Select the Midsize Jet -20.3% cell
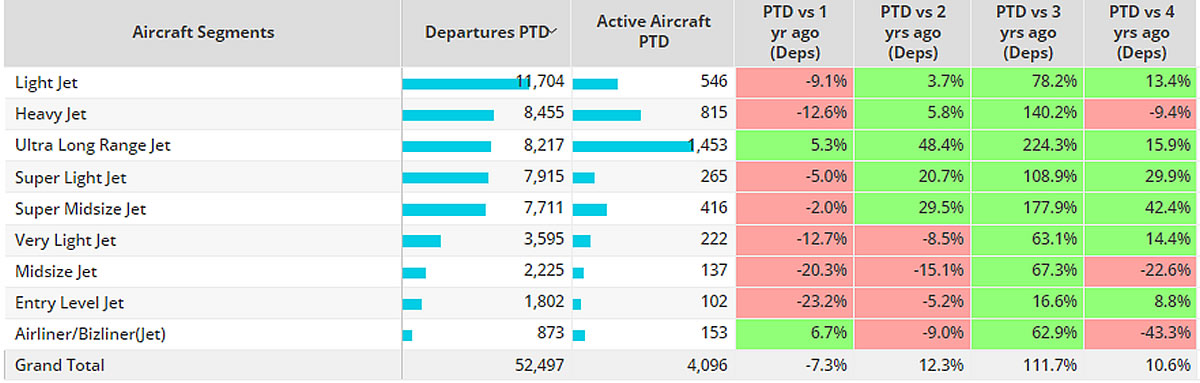Screen dimensions: 1200x383 [793, 271]
